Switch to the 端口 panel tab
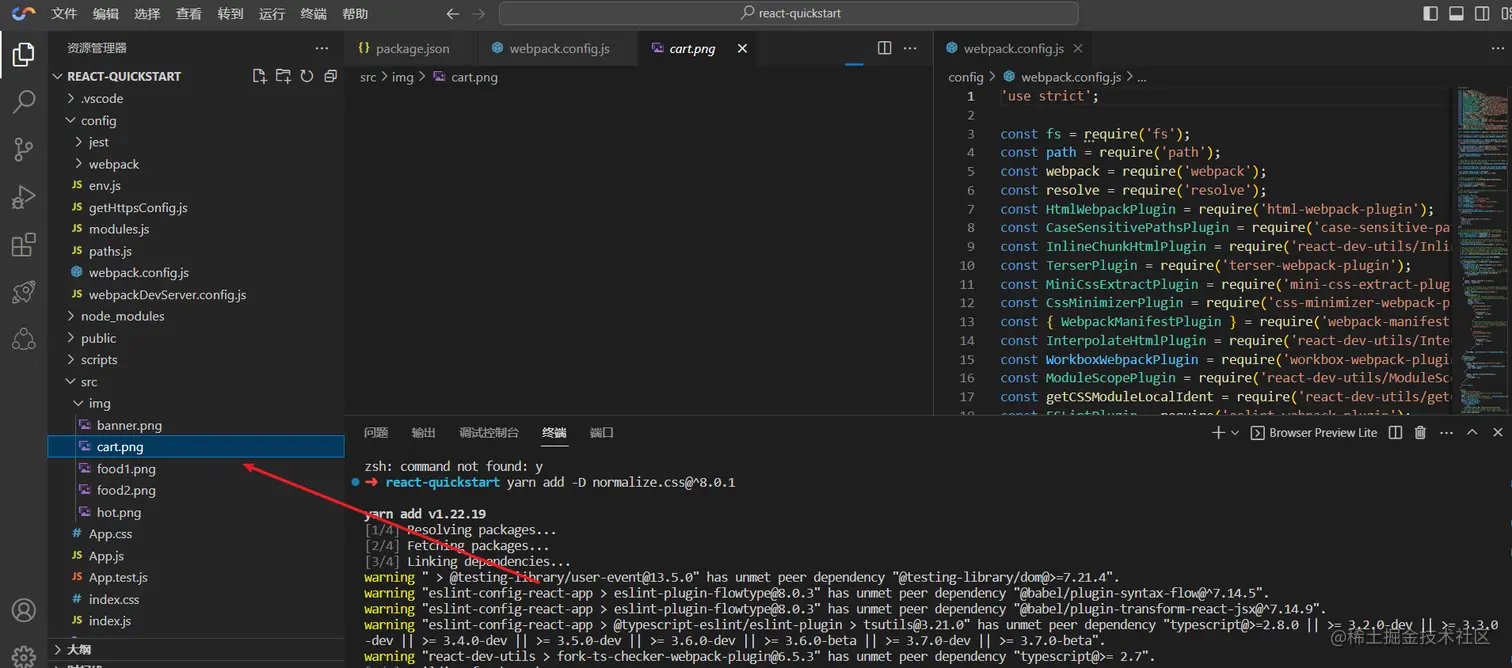This screenshot has width=1512, height=668. [602, 433]
